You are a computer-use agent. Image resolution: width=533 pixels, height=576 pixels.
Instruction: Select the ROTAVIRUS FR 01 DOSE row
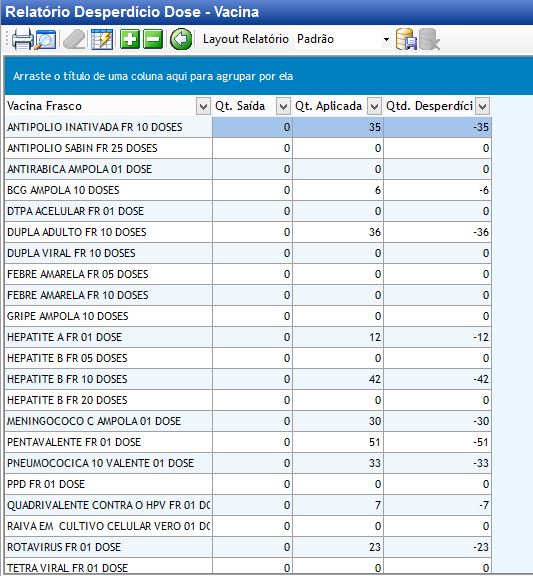click(248, 547)
